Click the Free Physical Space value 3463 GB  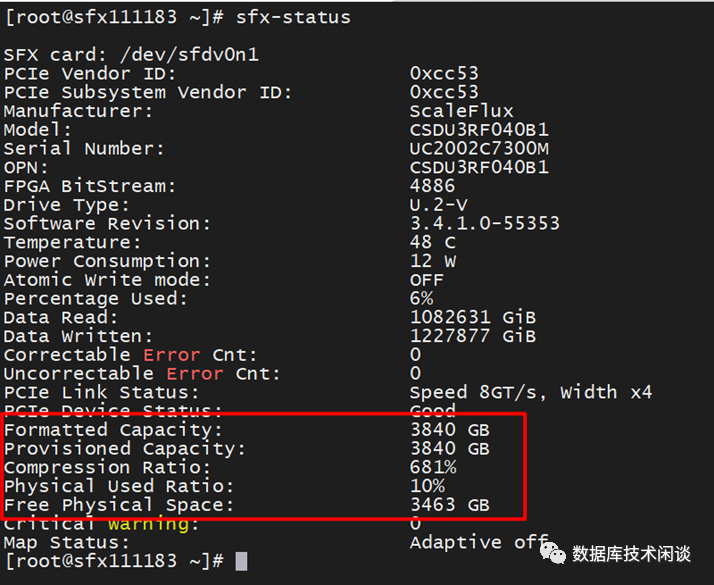tap(450, 505)
